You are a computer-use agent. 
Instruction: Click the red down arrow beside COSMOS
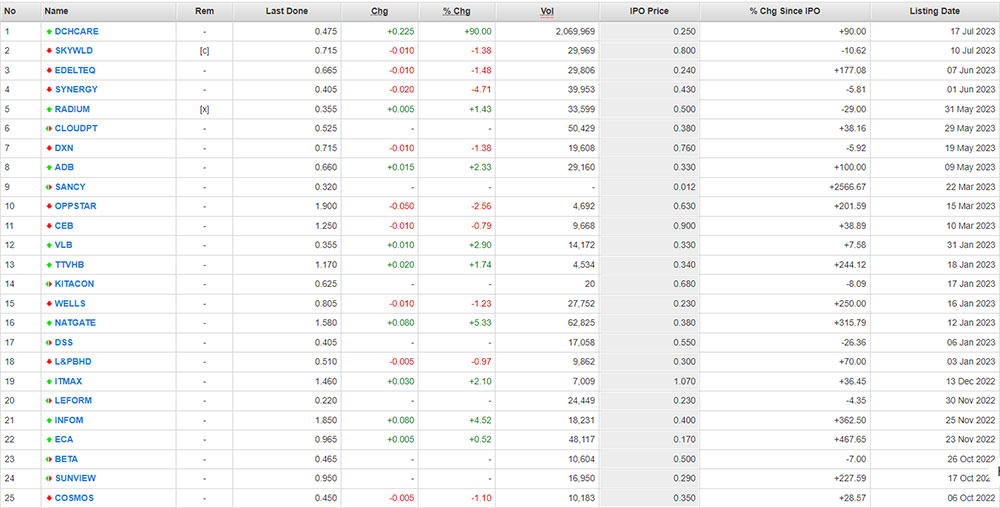tap(49, 498)
